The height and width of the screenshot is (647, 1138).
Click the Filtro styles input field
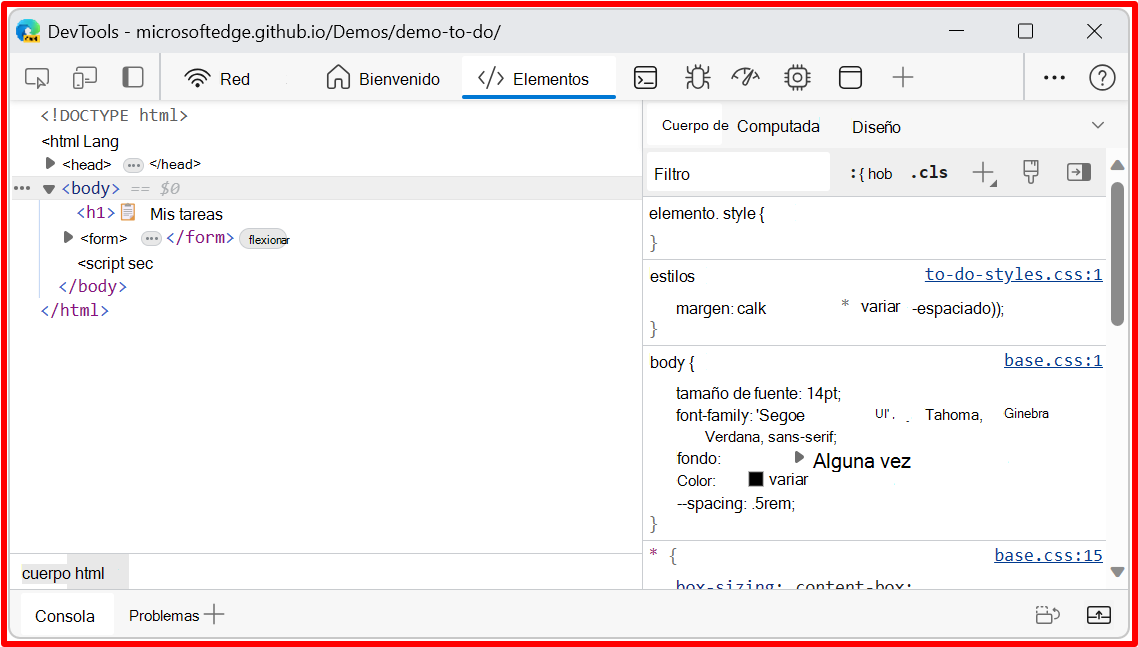(738, 171)
